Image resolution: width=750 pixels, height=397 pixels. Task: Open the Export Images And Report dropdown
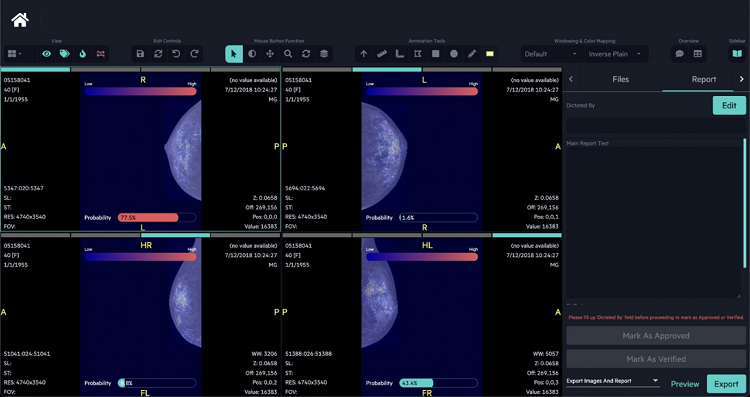[613, 381]
